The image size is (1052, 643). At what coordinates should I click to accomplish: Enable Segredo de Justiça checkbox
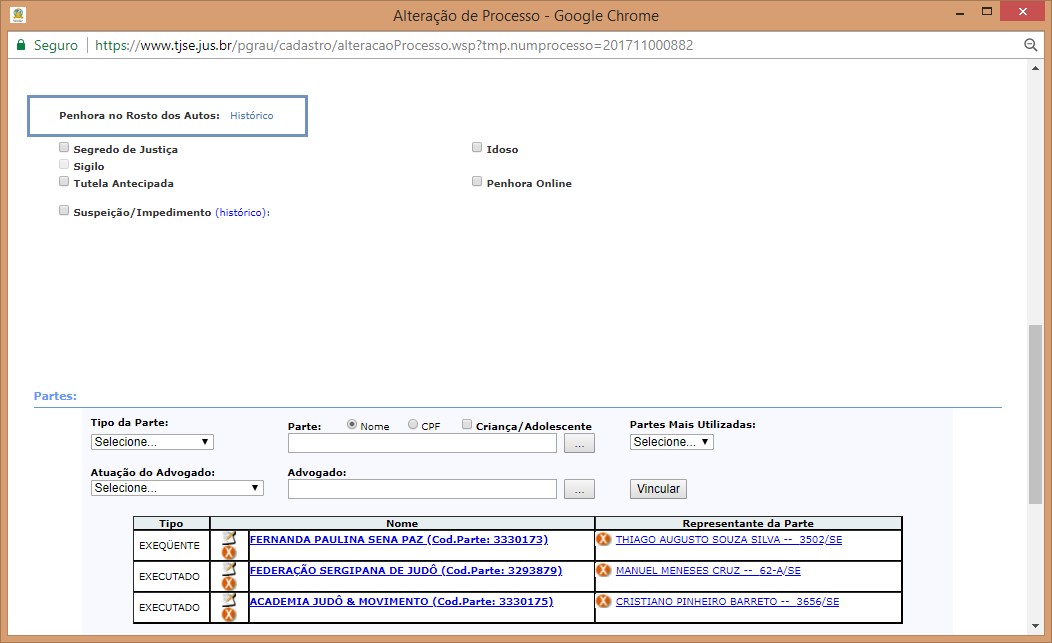point(64,148)
